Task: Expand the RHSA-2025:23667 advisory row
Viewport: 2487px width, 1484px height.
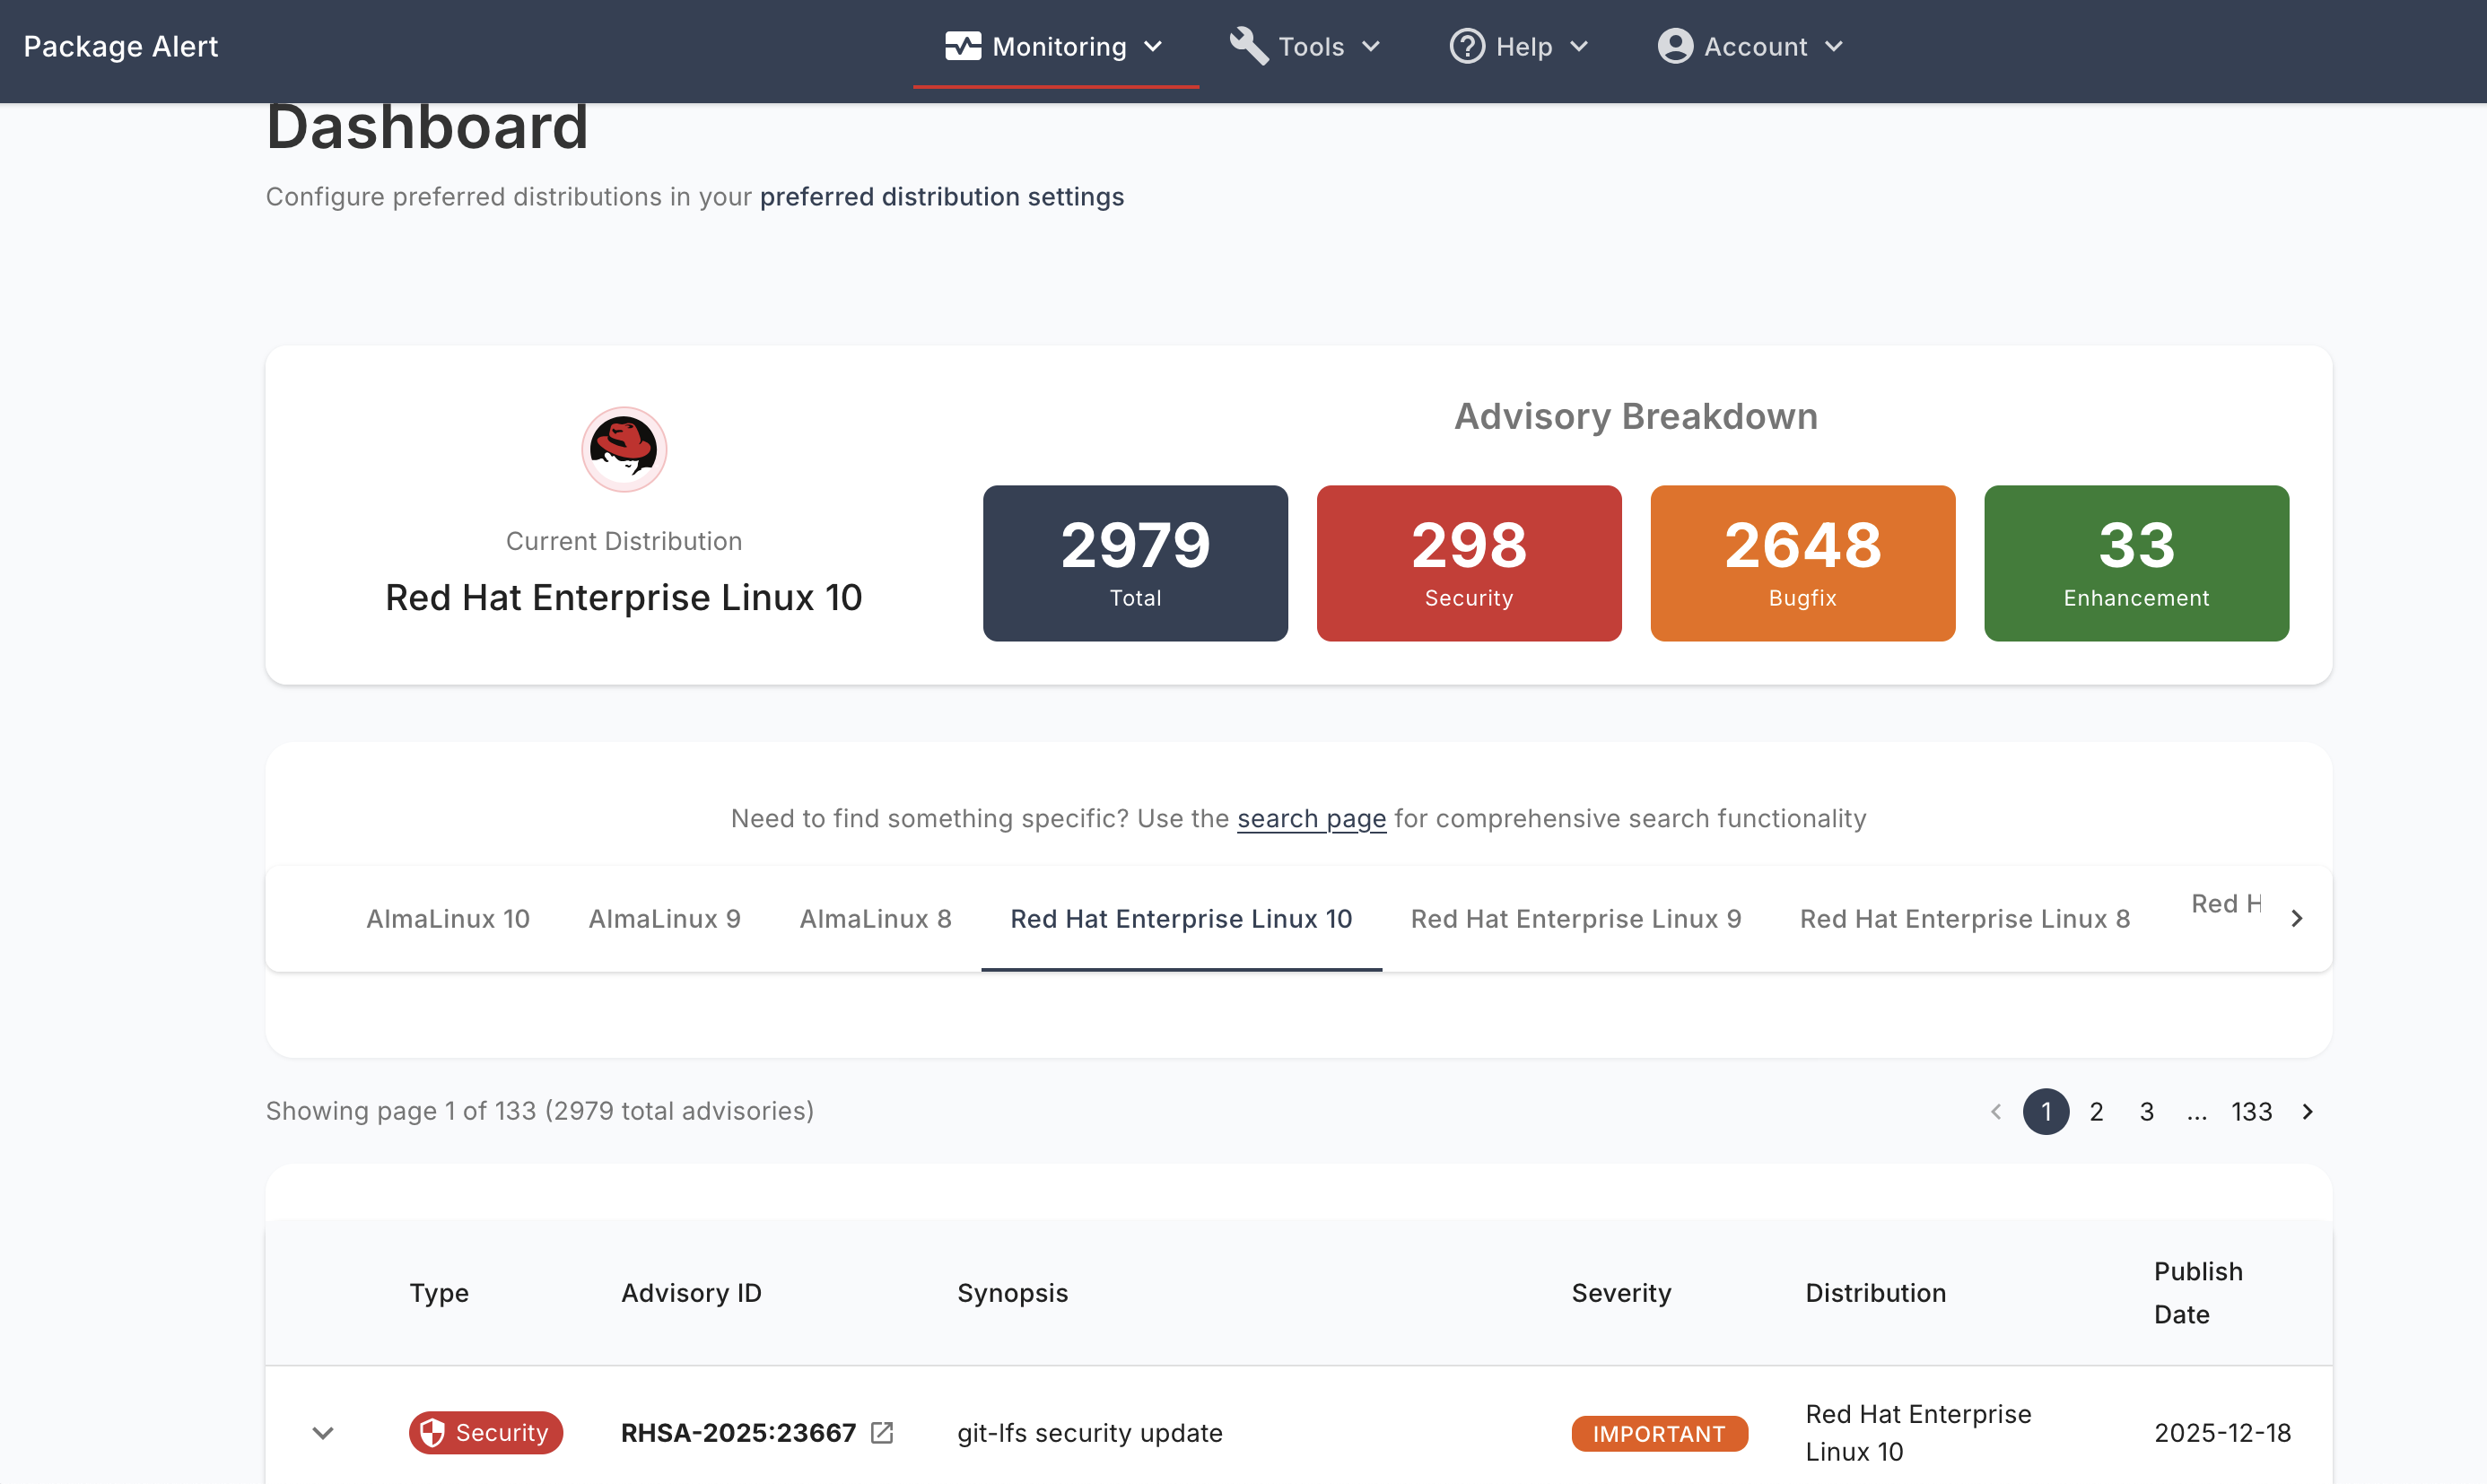Action: pyautogui.click(x=322, y=1432)
